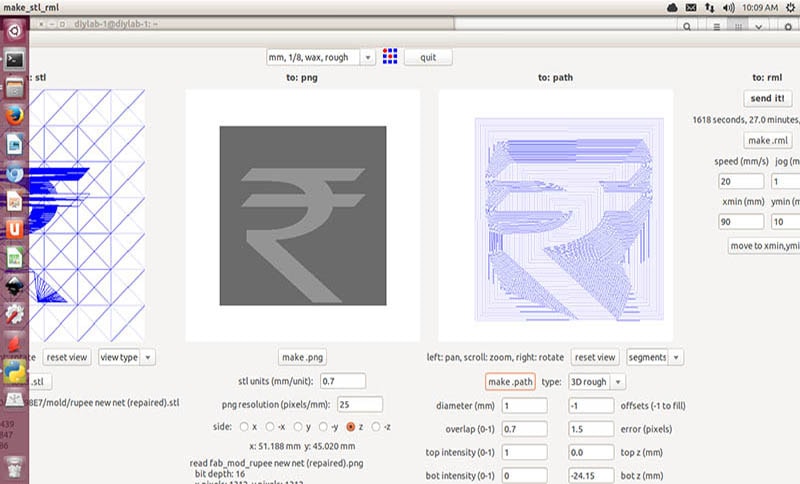
Task: Click the 'make .rml' button
Action: click(768, 140)
